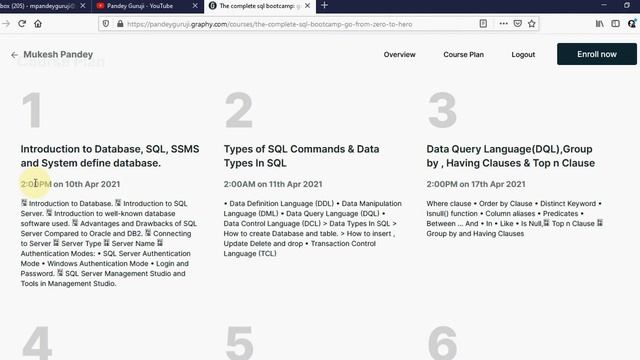640x360 pixels.
Task: Open a new tab with plus icon
Action: click(324, 5)
